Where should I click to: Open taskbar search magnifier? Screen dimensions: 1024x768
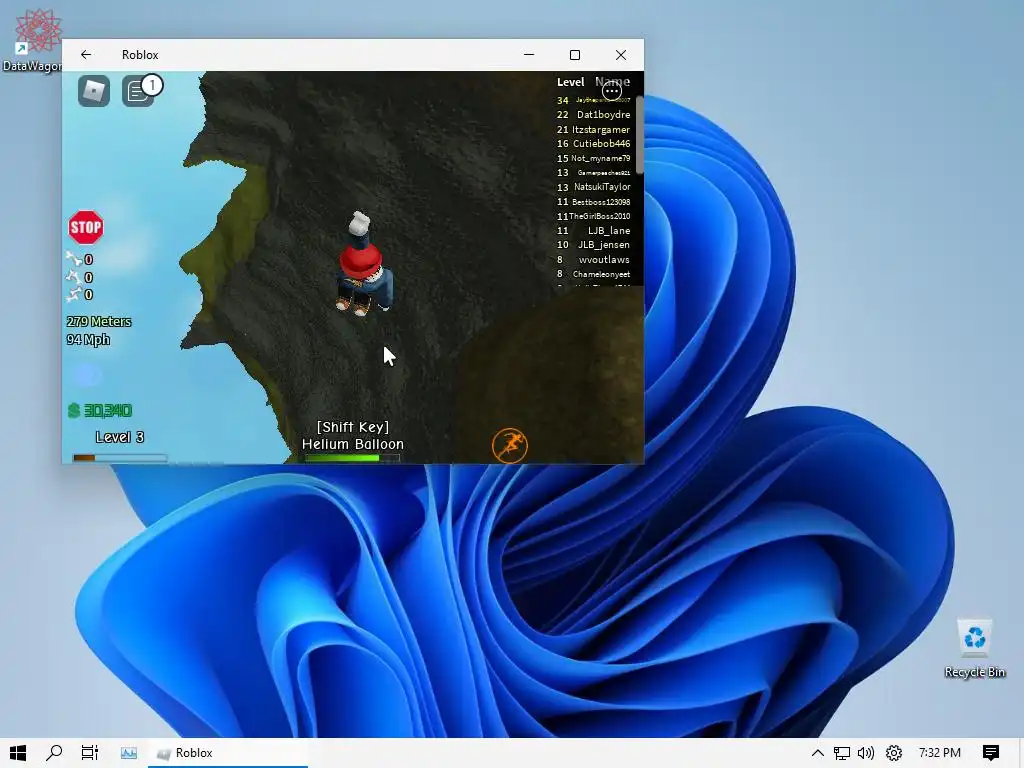click(54, 753)
